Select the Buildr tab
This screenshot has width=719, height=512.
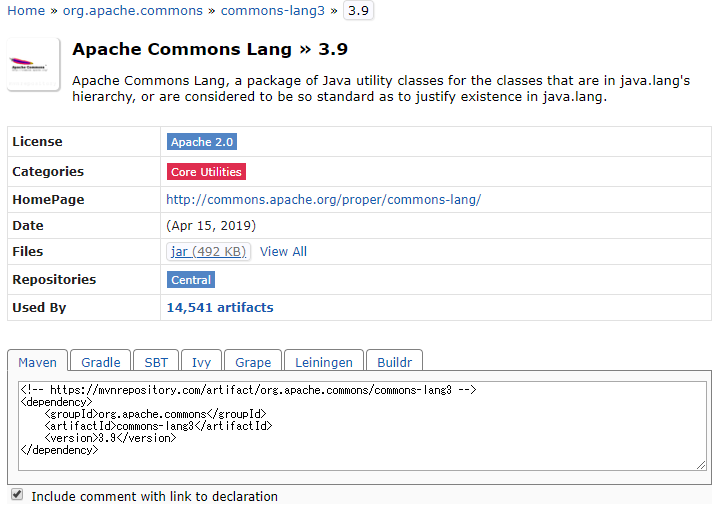pyautogui.click(x=395, y=362)
